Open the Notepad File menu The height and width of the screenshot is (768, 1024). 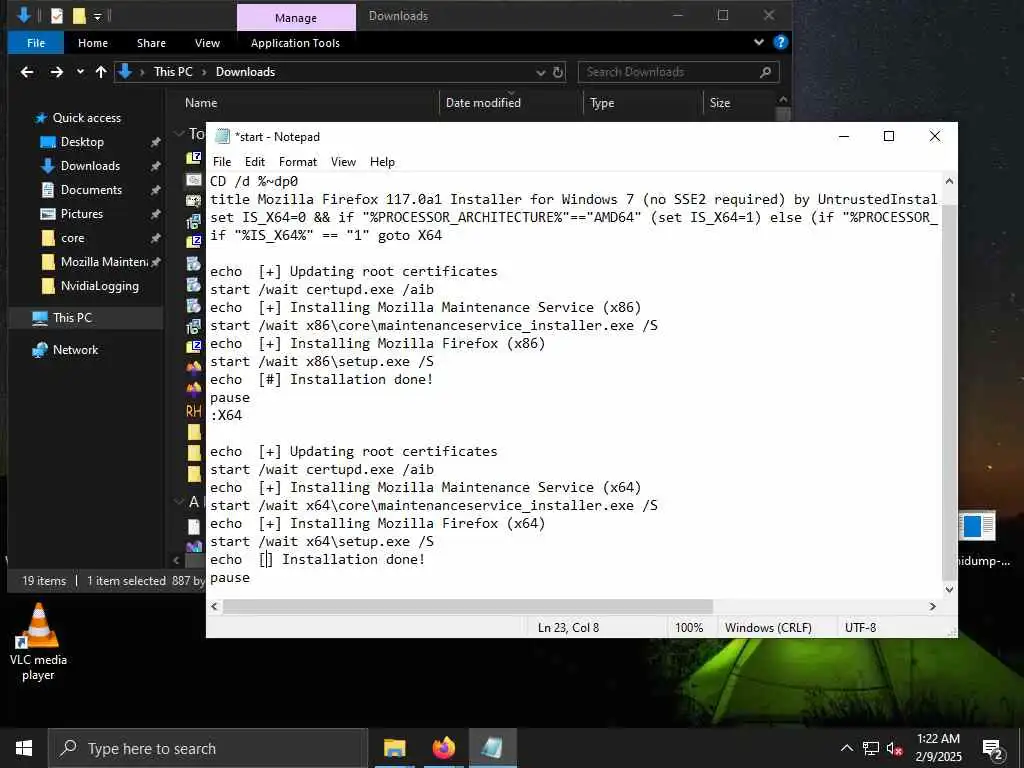pos(221,161)
